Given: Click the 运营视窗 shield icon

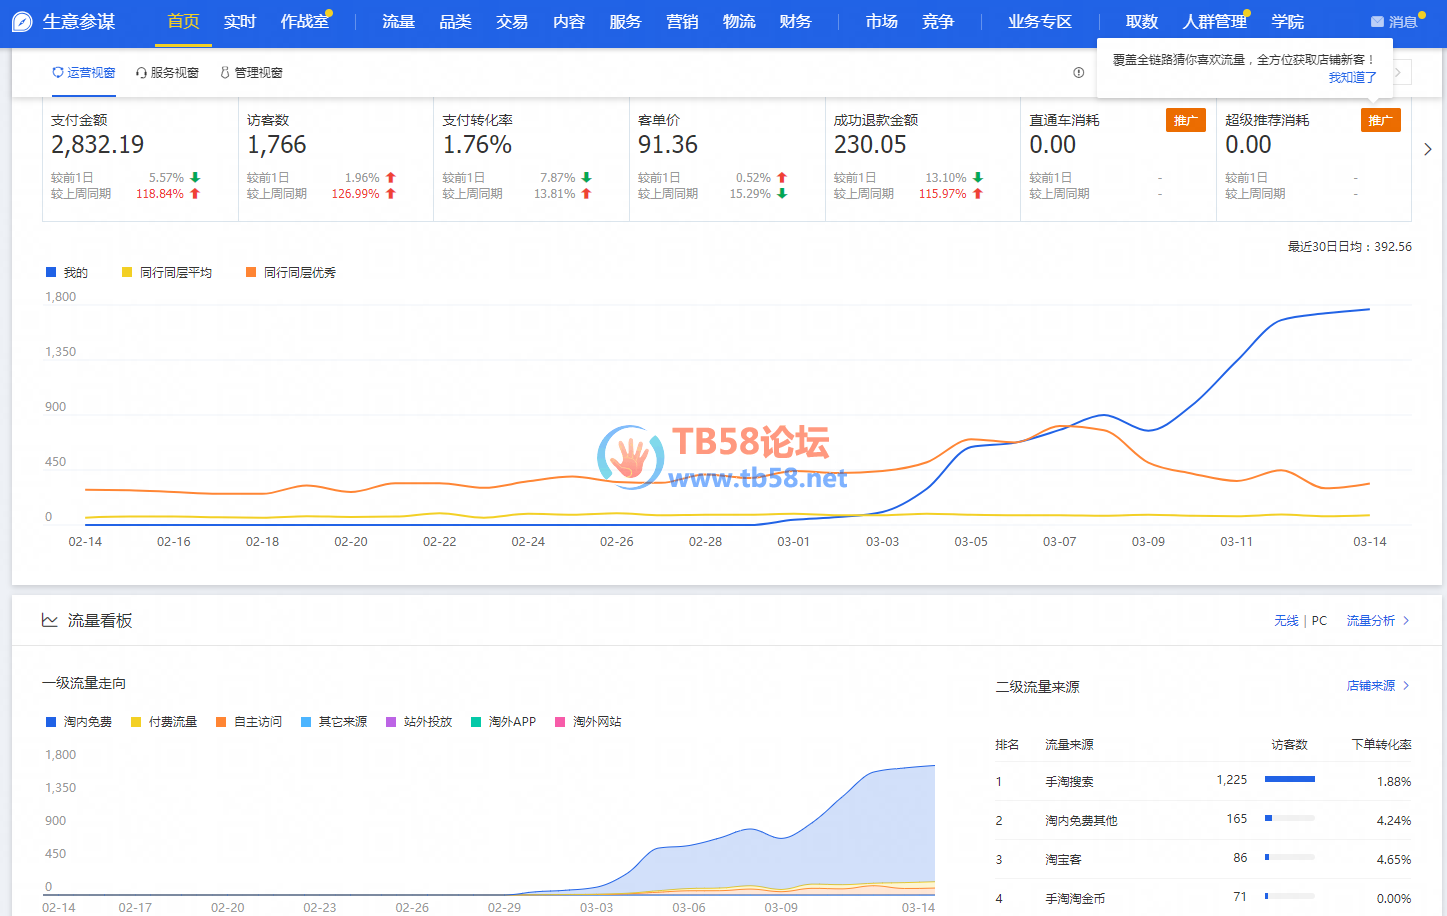Looking at the screenshot, I should (x=58, y=73).
